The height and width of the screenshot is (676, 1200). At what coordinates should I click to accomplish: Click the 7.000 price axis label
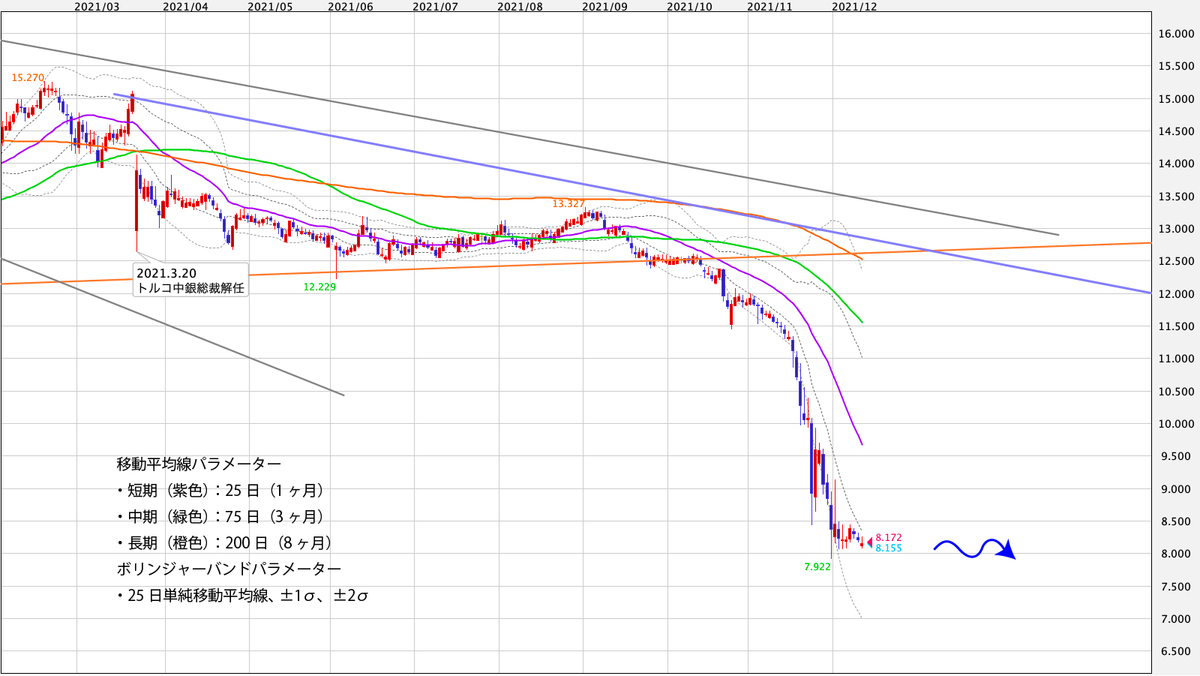click(1178, 620)
